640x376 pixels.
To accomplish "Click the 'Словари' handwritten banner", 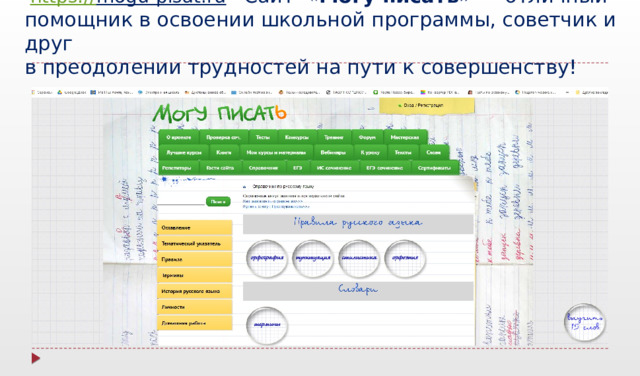I will point(358,291).
